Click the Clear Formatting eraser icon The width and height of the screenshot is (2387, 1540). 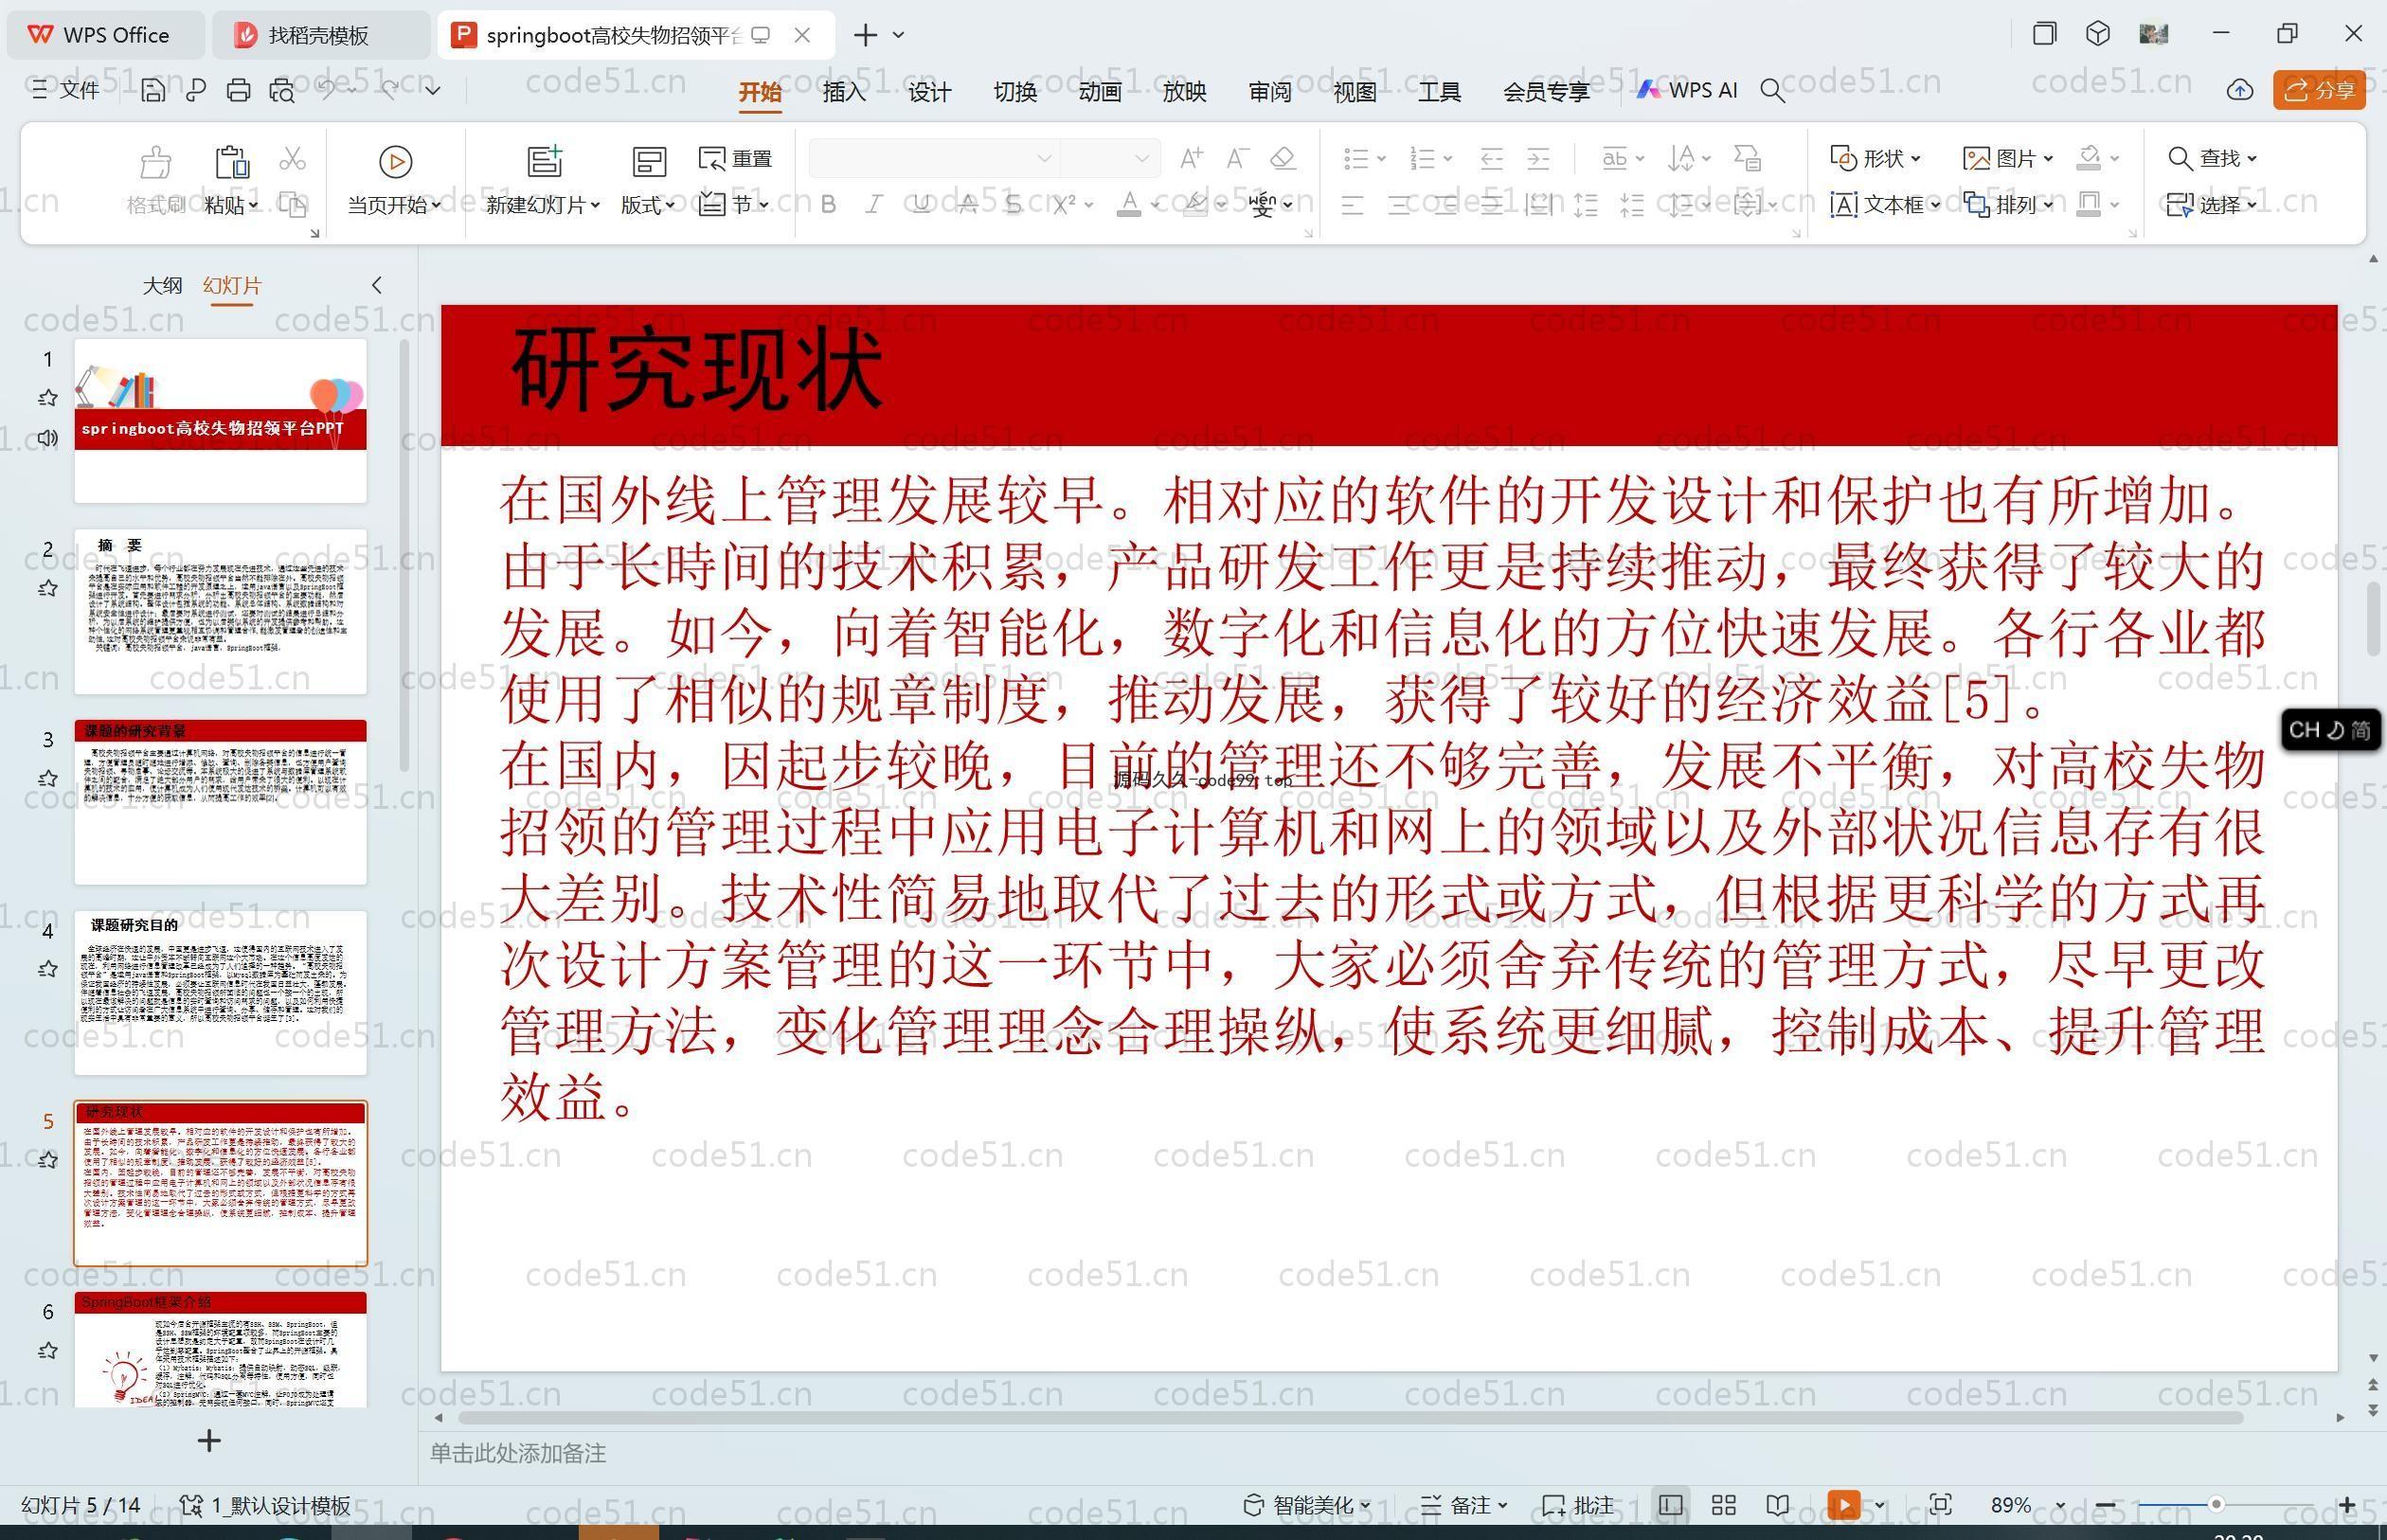point(1283,158)
